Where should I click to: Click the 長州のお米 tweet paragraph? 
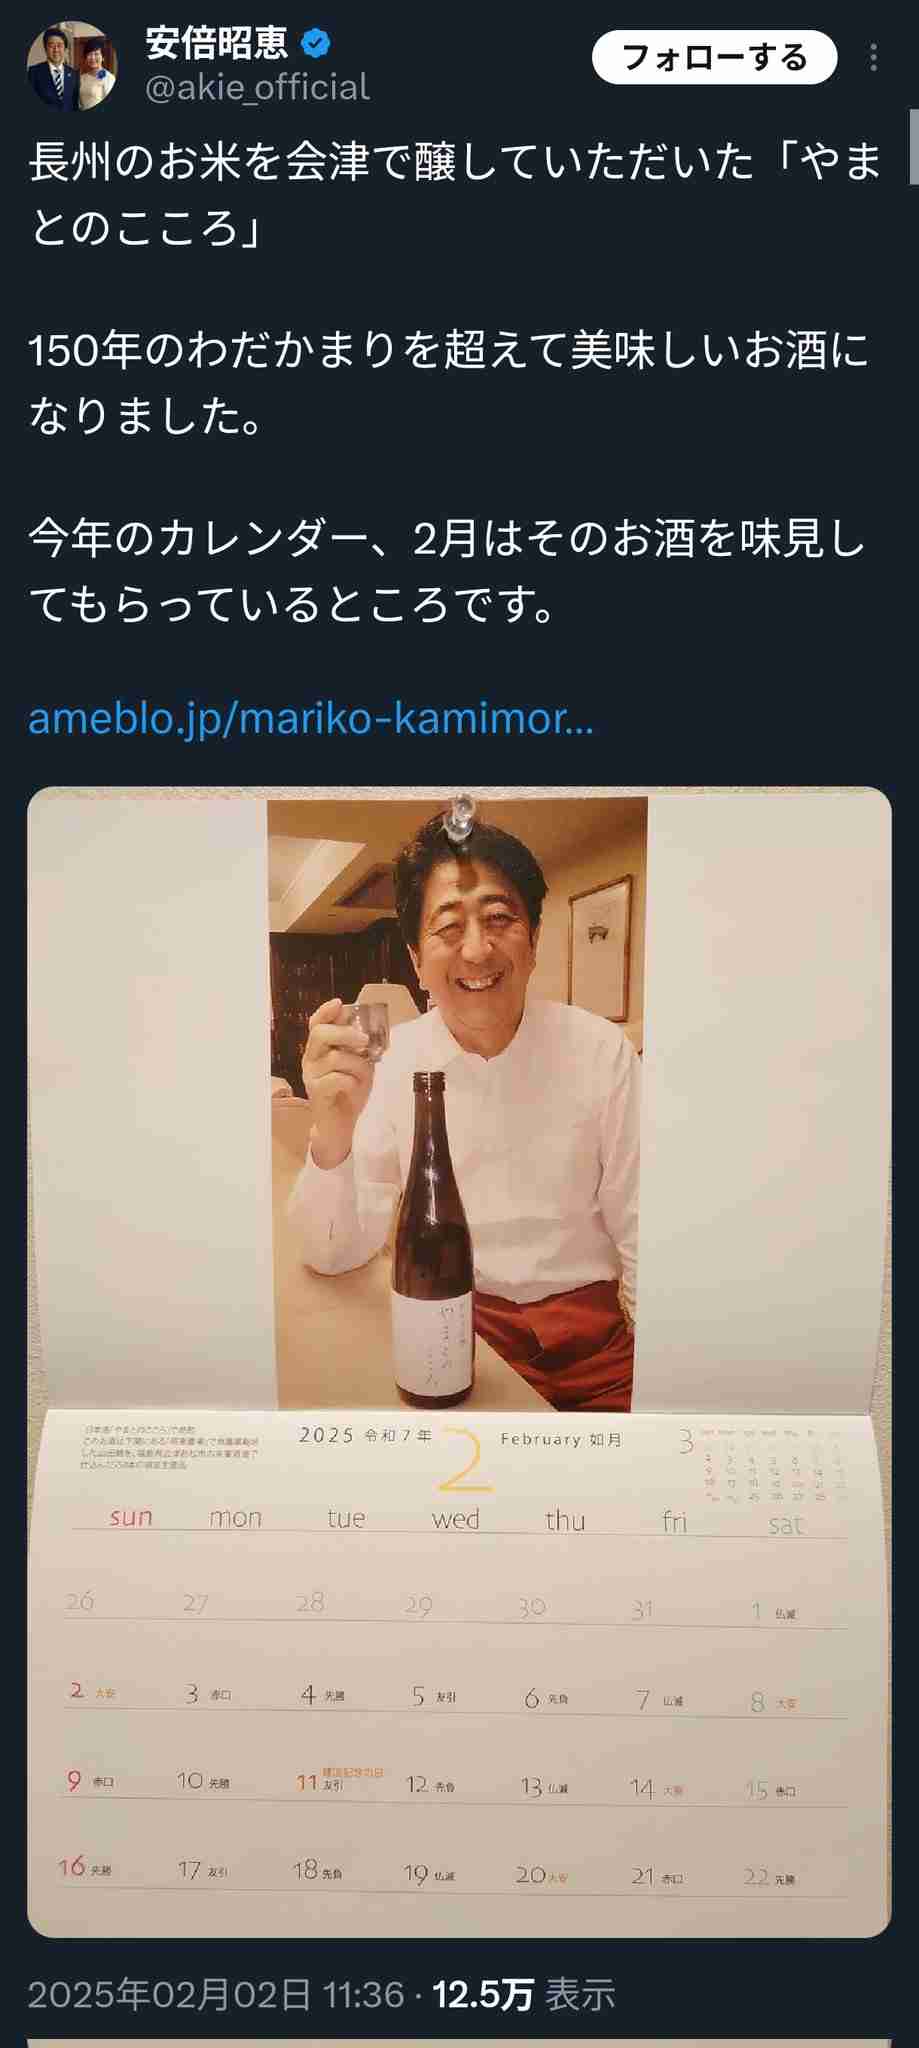[455, 195]
